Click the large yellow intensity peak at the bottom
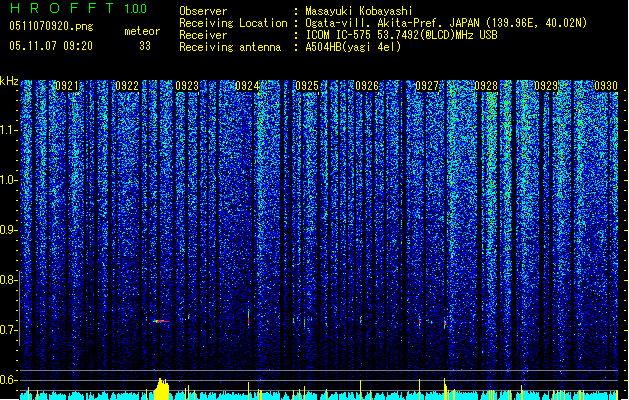The height and width of the screenshot is (400, 629). coord(162,389)
